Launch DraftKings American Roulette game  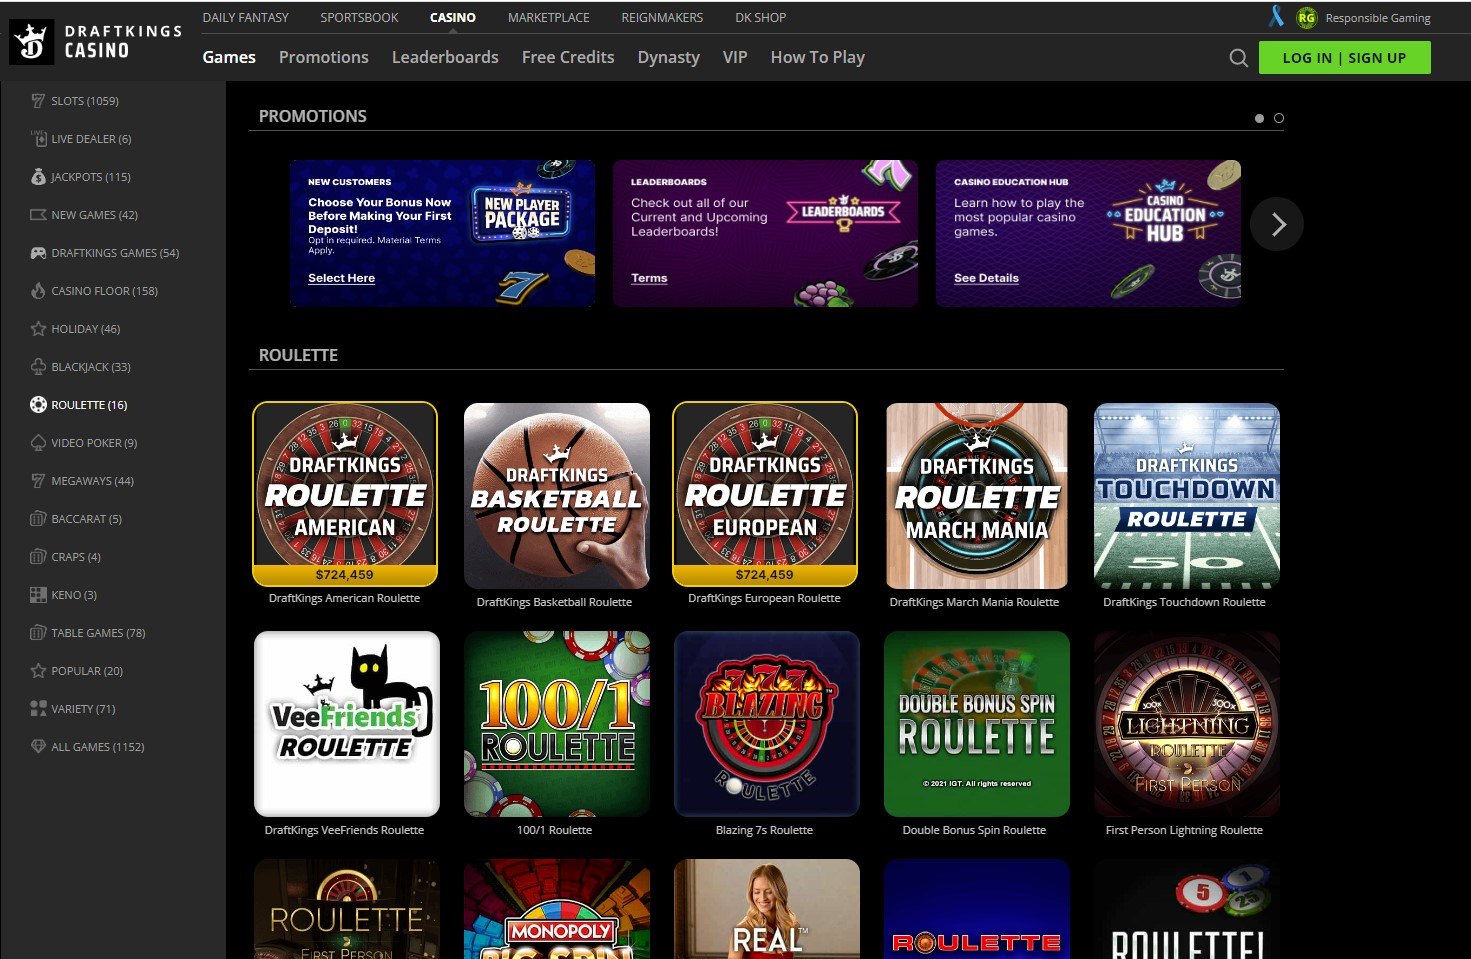(345, 494)
